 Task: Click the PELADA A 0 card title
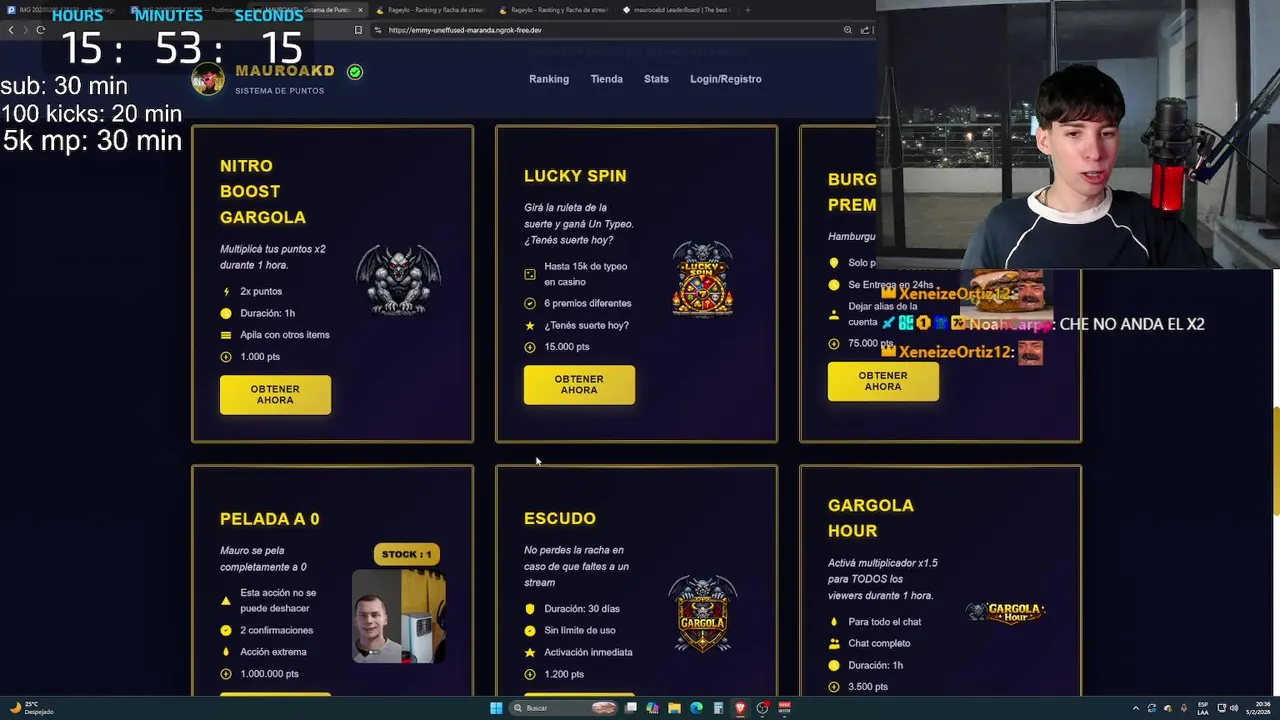(270, 519)
